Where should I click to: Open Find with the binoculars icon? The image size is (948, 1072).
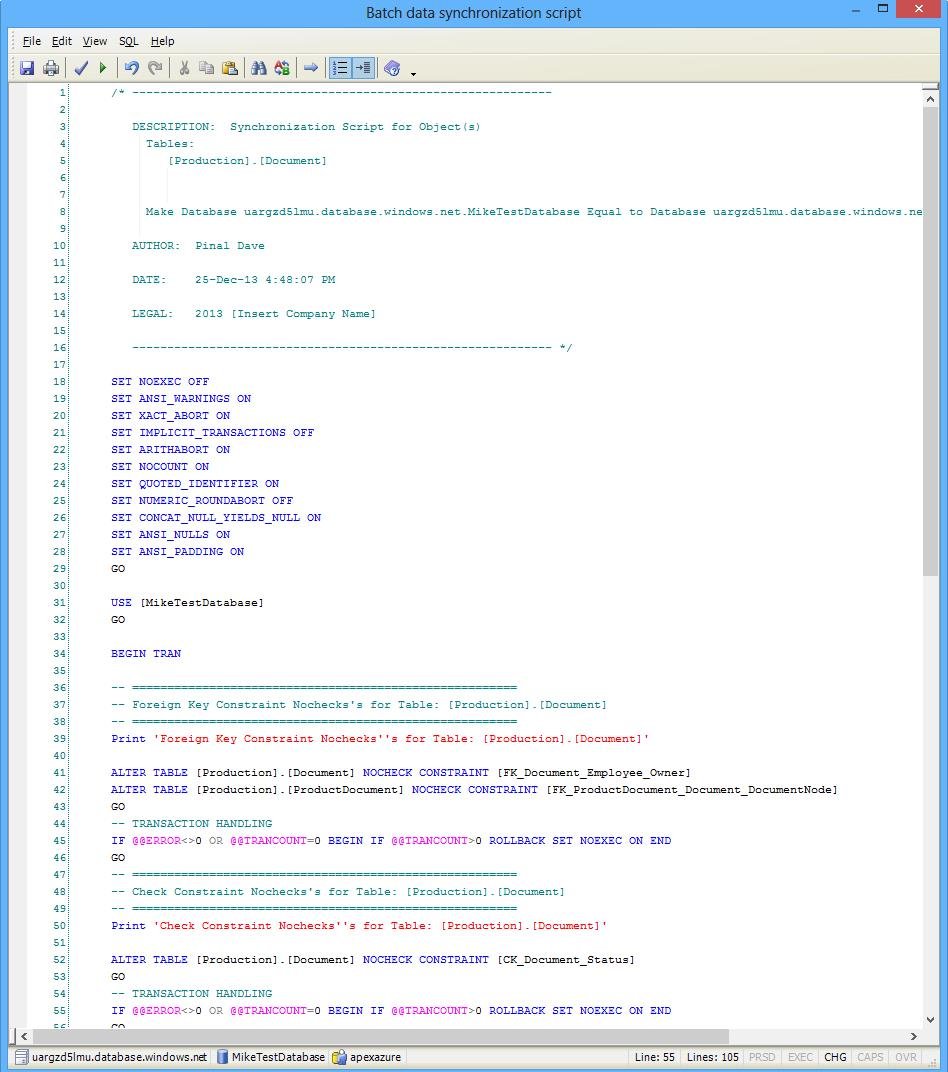point(258,68)
